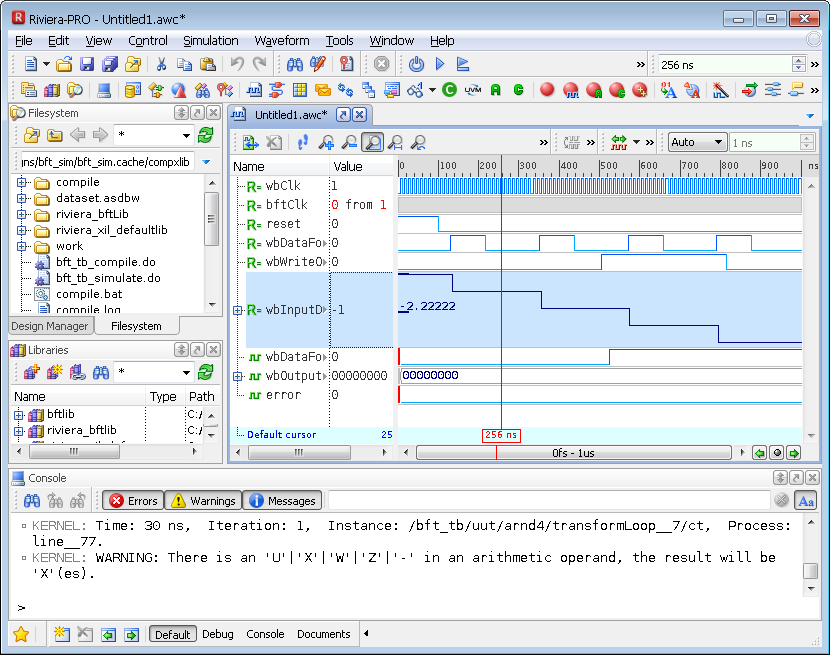The width and height of the screenshot is (830, 655).
Task: Expand the riviera_bftLib folder node
Action: [x=21, y=214]
